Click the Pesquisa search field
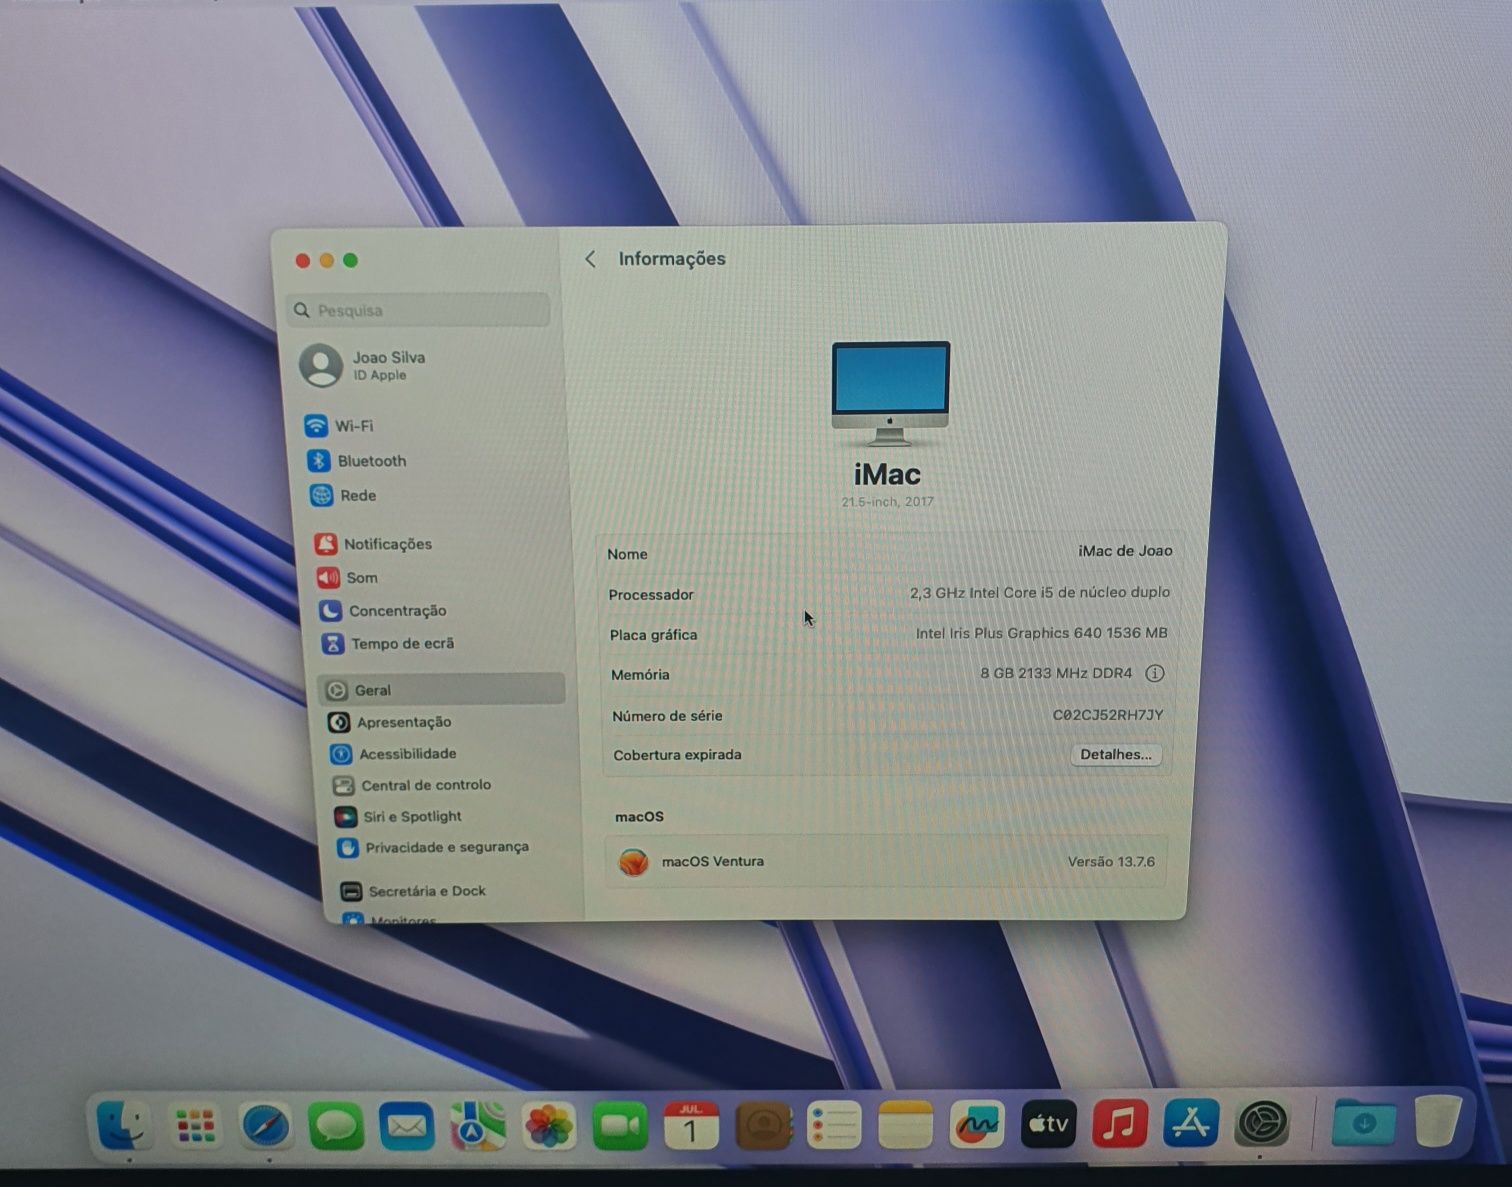Screen dimensions: 1512x1187 point(418,310)
